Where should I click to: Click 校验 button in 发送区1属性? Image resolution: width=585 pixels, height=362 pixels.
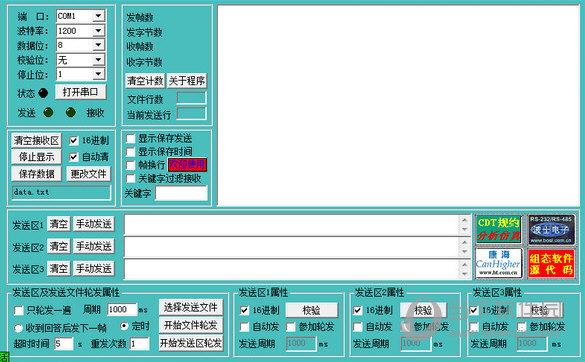click(x=312, y=310)
